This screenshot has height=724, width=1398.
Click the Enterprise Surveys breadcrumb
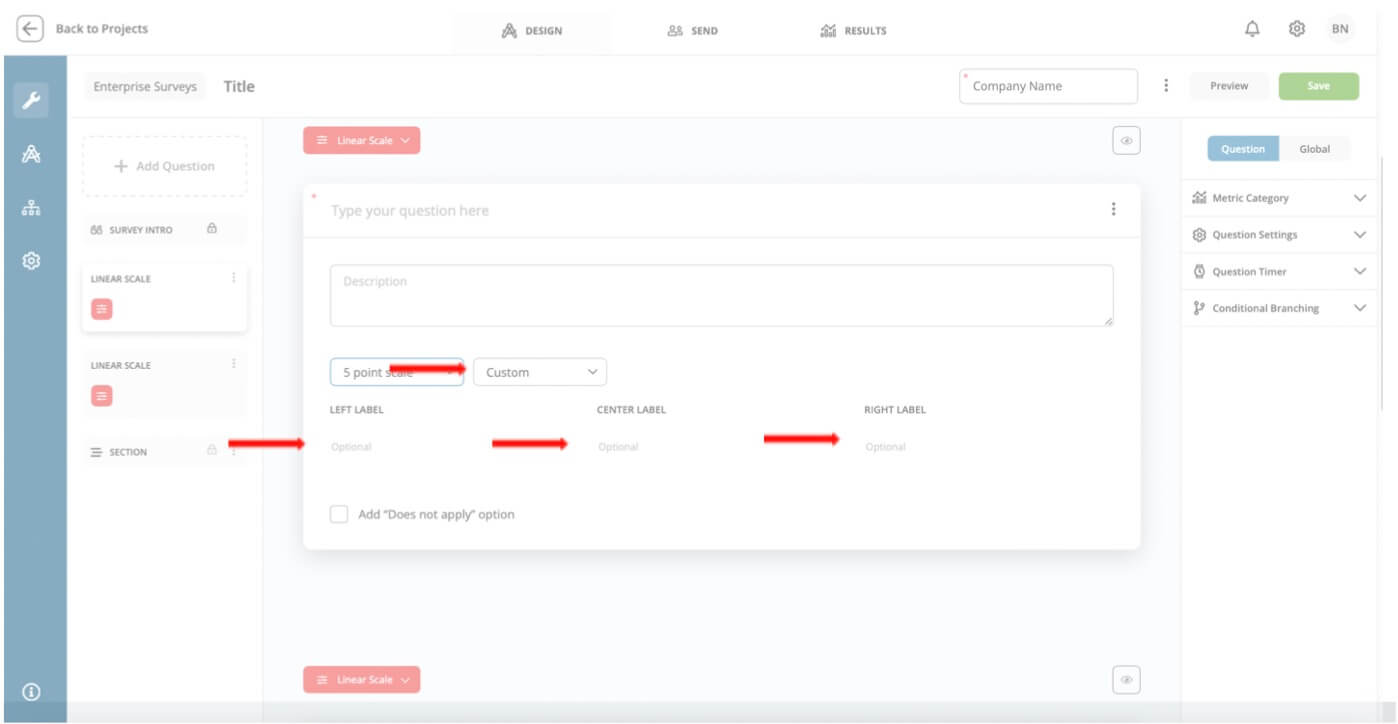tap(145, 87)
